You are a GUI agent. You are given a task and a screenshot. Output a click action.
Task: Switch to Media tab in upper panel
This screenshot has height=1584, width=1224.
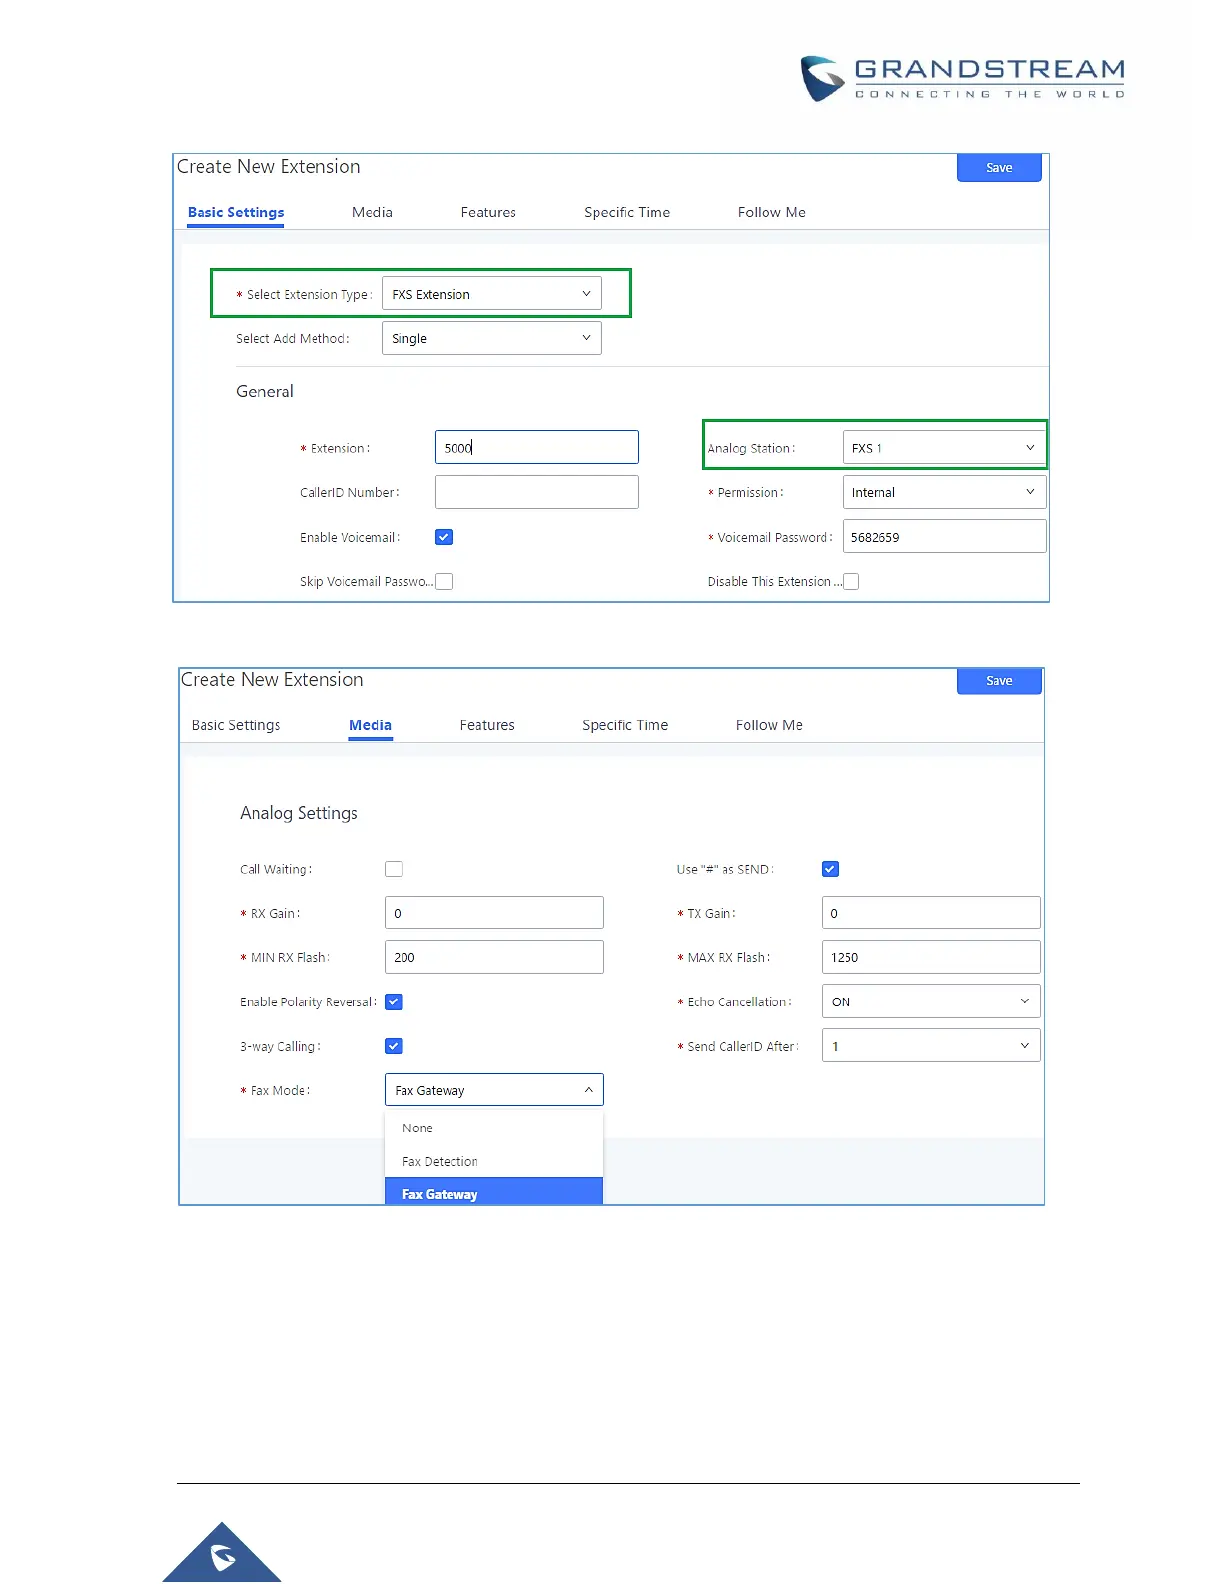click(x=372, y=212)
